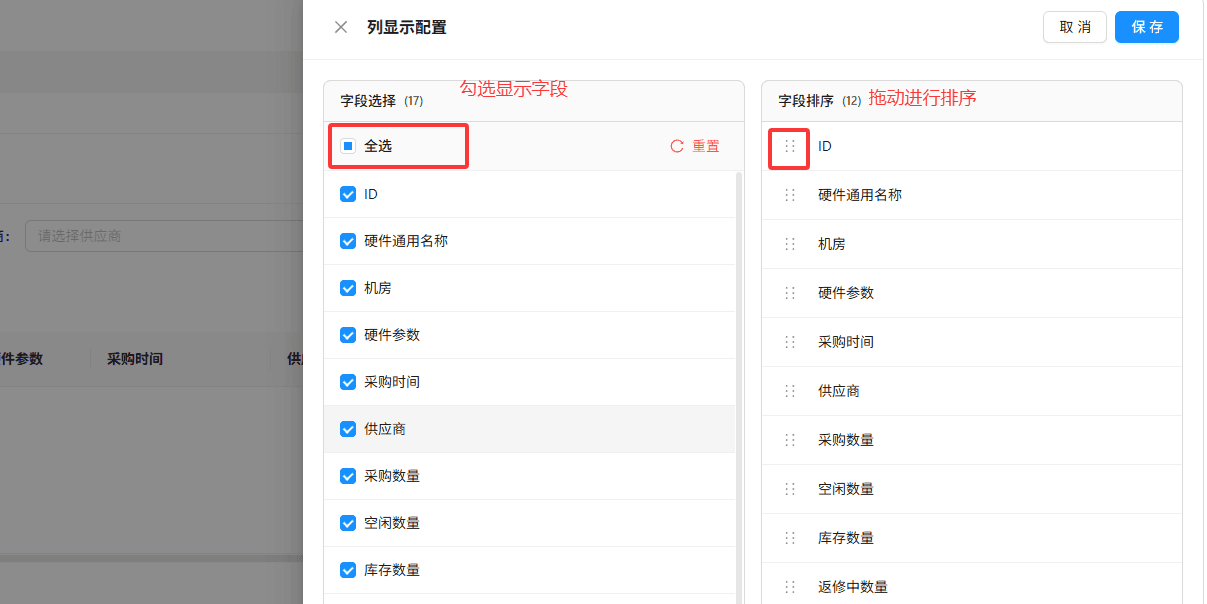Grab drag handle for 机房 row
Screen dimensions: 1207x604
790,244
